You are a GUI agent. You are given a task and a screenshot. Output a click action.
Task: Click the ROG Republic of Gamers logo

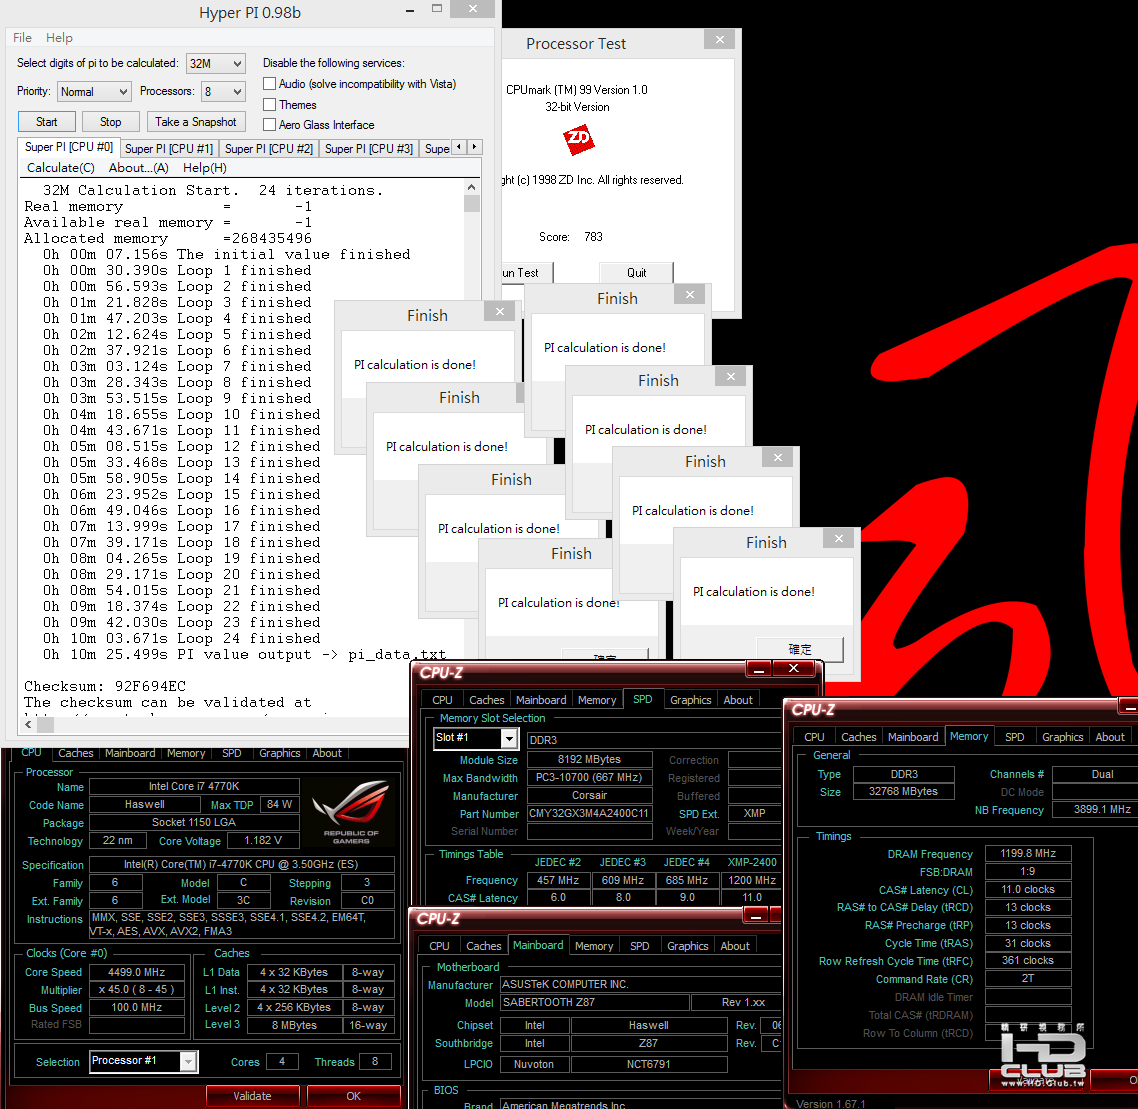tap(351, 811)
